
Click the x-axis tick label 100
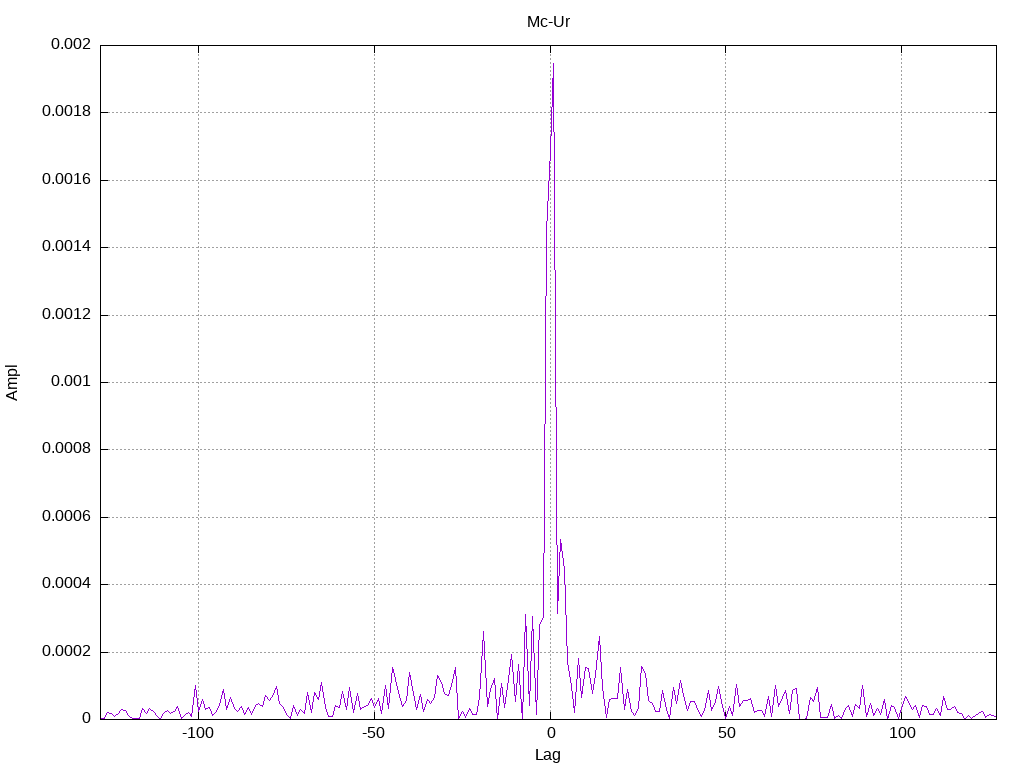pos(902,733)
